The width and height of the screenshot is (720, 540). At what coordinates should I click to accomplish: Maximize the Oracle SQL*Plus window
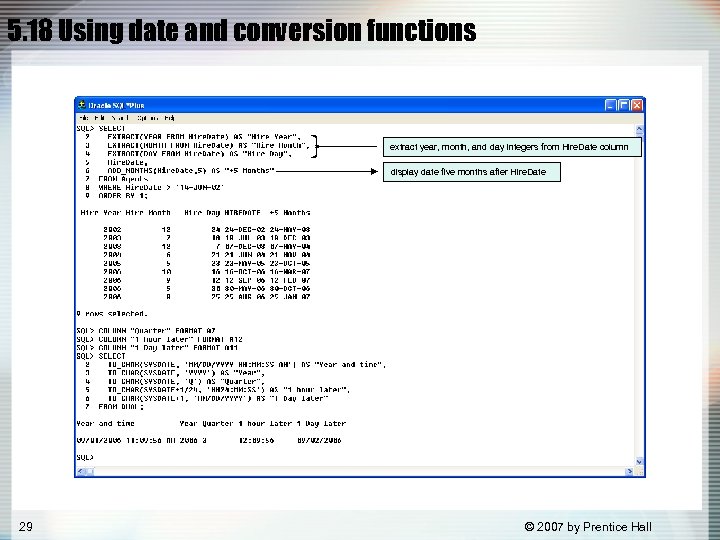tap(624, 106)
